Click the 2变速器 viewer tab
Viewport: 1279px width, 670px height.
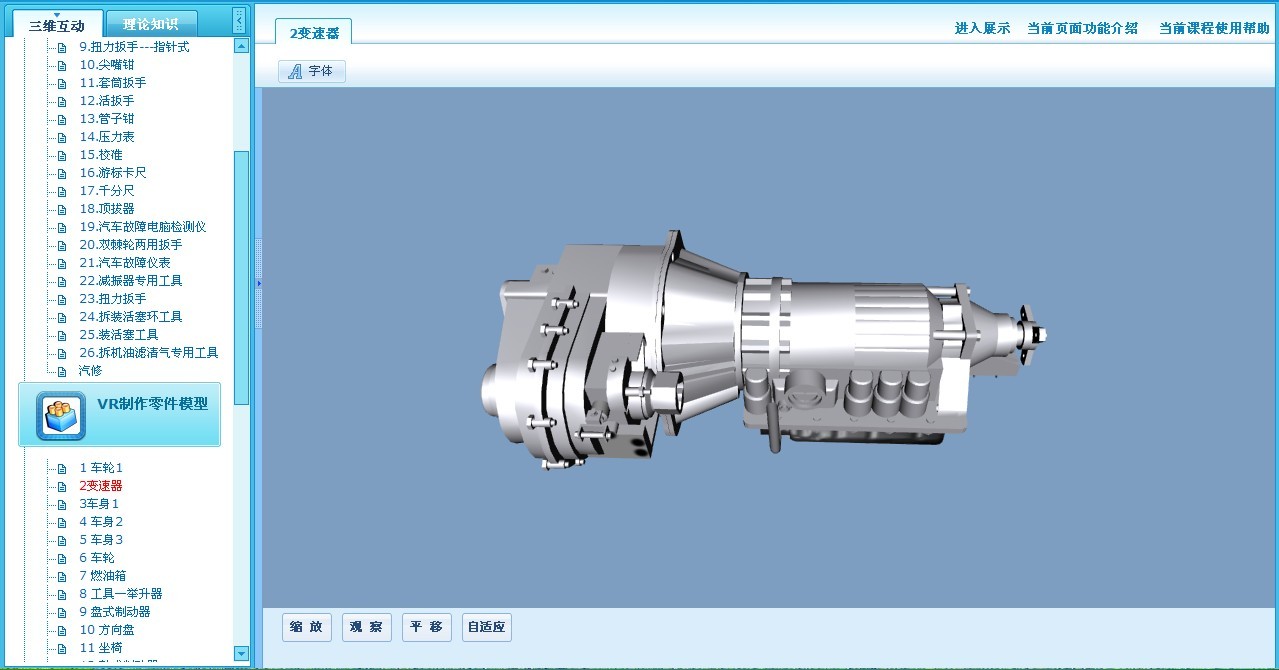(314, 33)
